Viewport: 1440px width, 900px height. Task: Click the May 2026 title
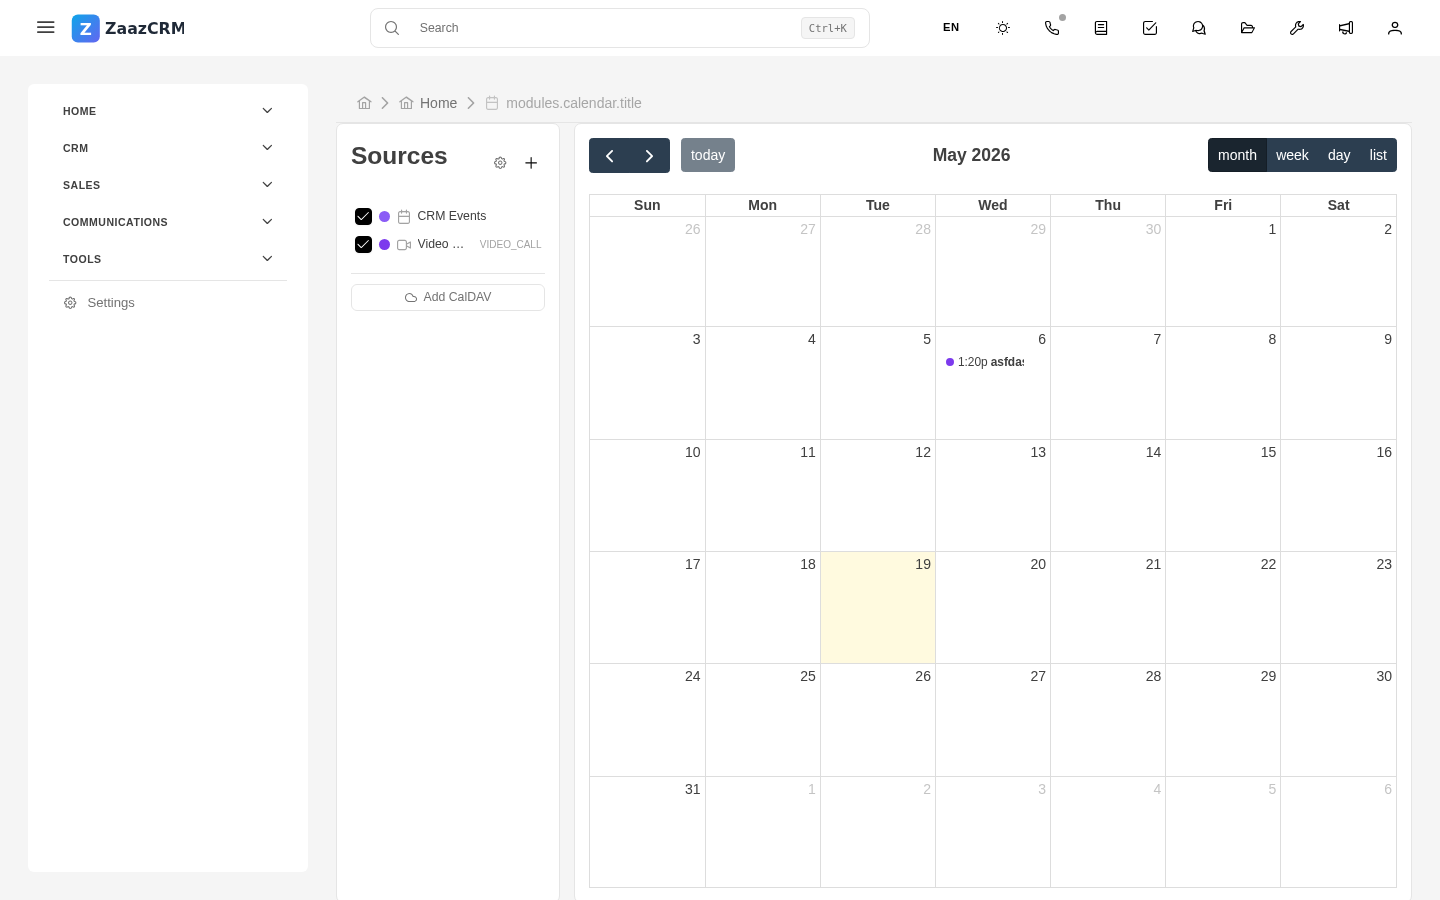[971, 155]
